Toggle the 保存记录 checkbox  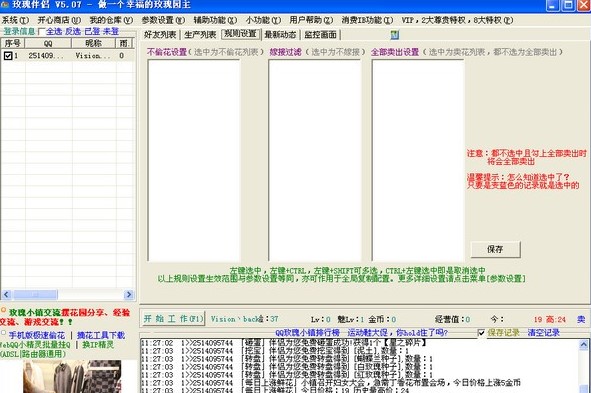tap(481, 333)
